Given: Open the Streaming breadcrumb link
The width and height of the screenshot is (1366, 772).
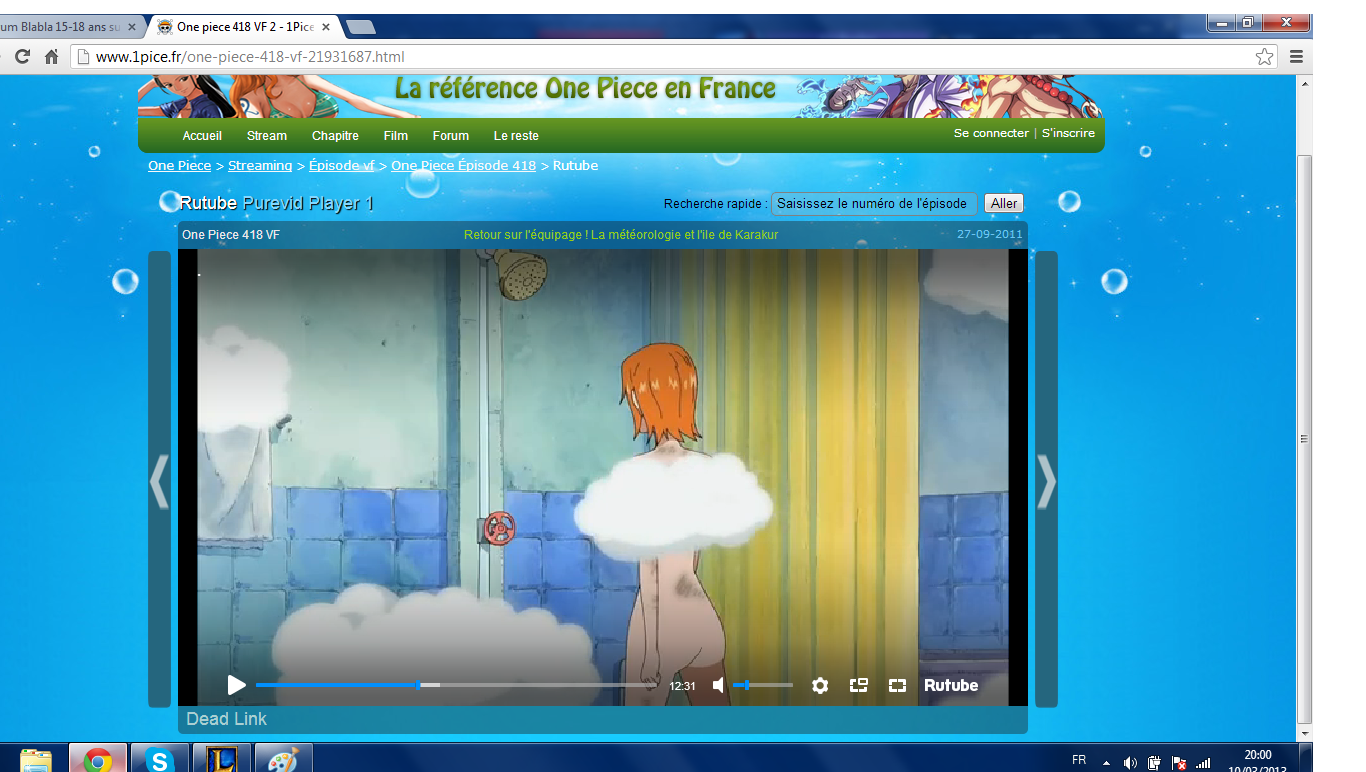Looking at the screenshot, I should point(260,165).
